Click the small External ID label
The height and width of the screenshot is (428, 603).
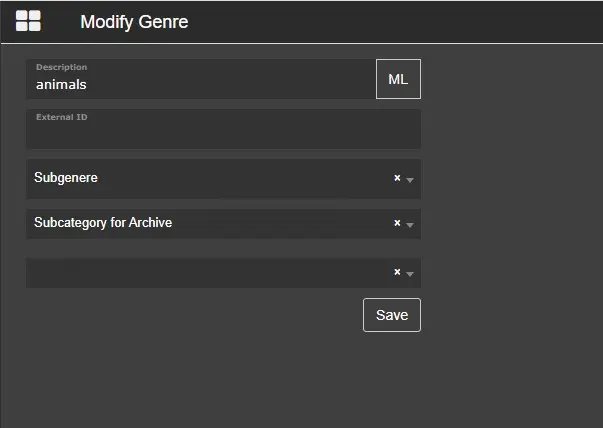[62, 116]
